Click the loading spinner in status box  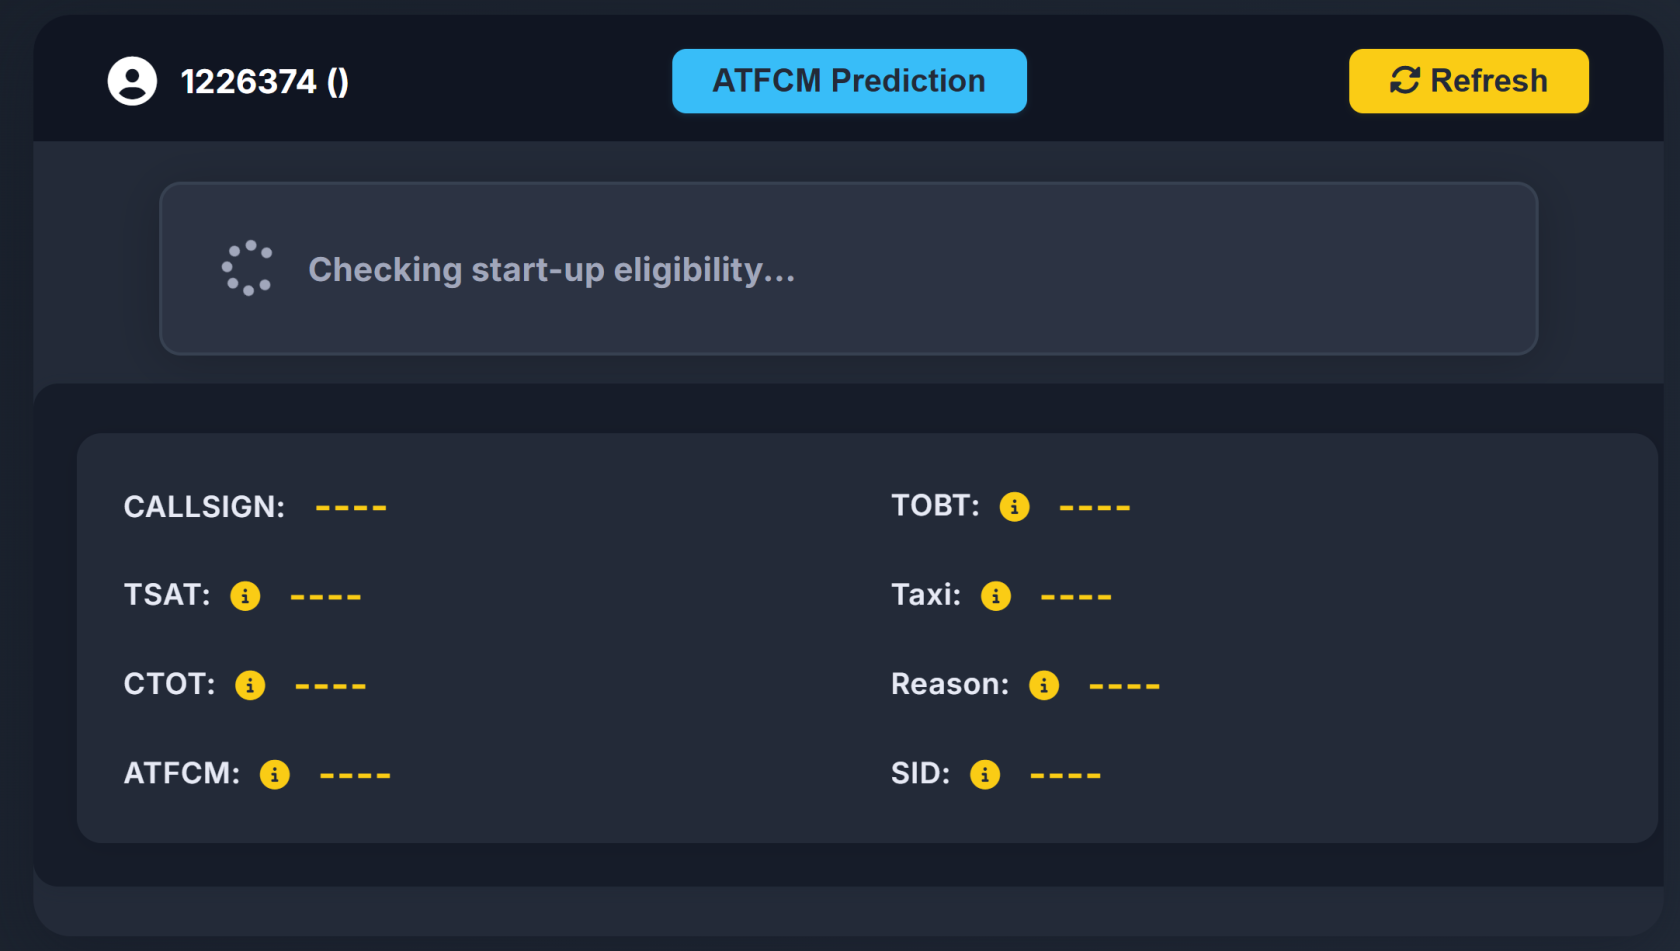[x=247, y=268]
